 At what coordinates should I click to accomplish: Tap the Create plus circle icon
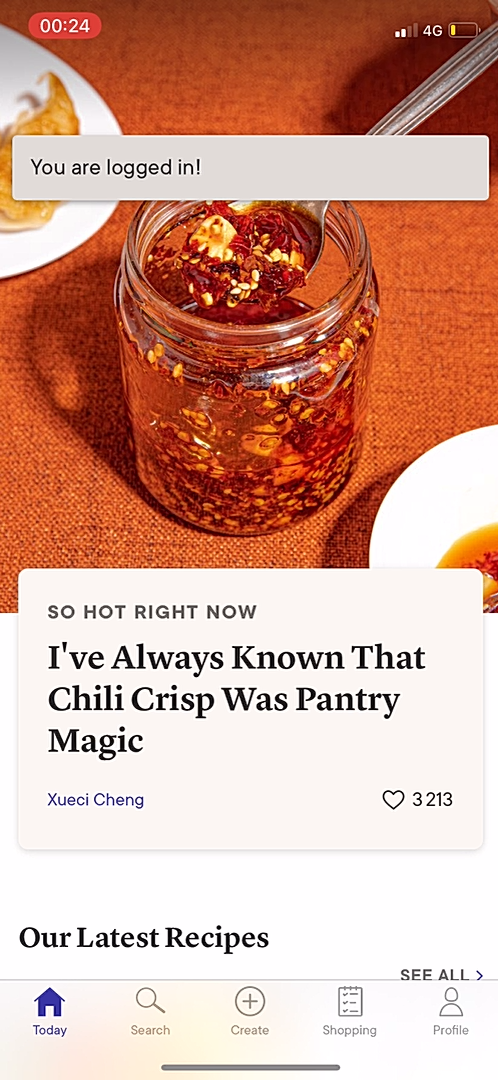tap(250, 1001)
